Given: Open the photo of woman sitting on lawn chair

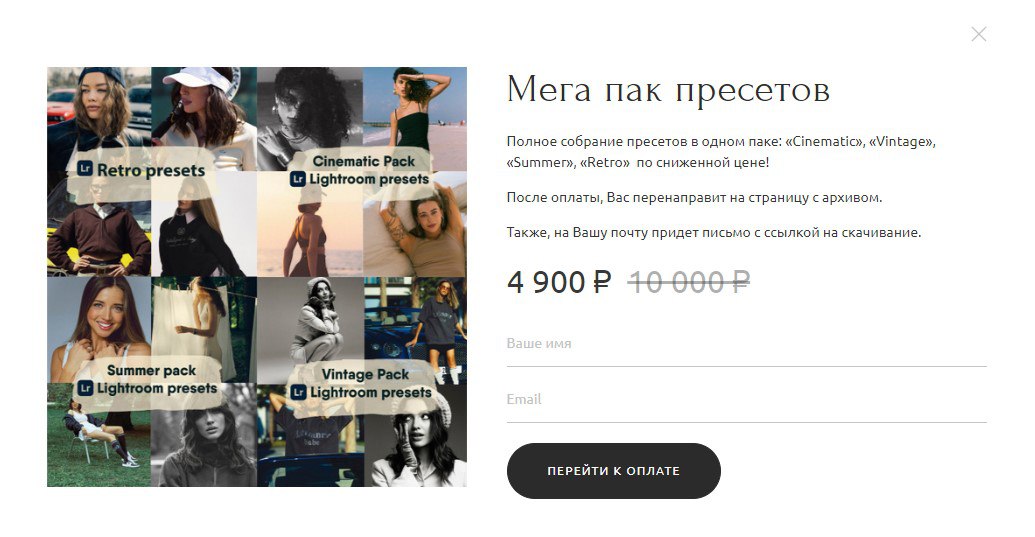Looking at the screenshot, I should click(x=99, y=435).
